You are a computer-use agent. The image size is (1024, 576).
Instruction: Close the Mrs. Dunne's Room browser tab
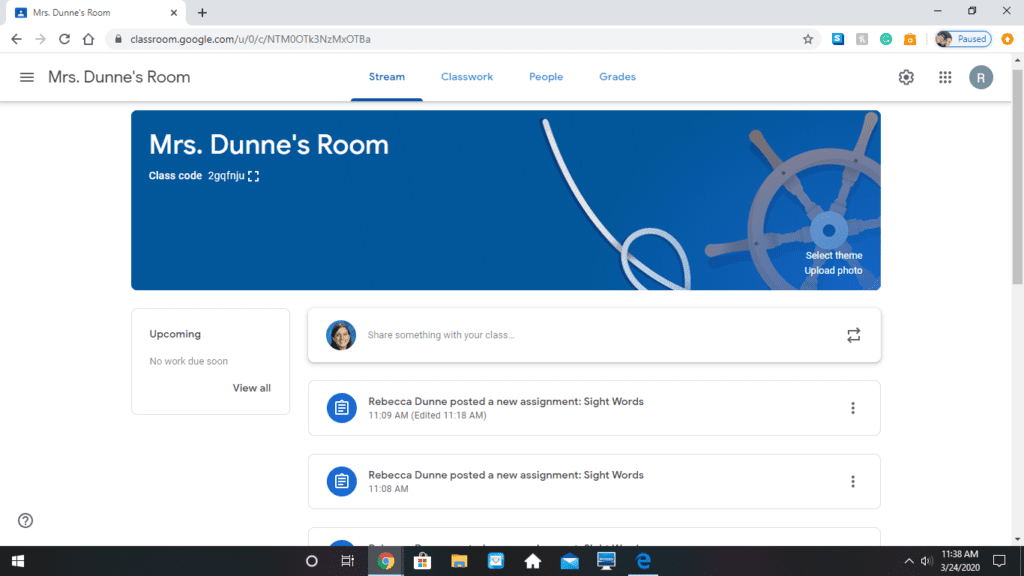[x=174, y=12]
